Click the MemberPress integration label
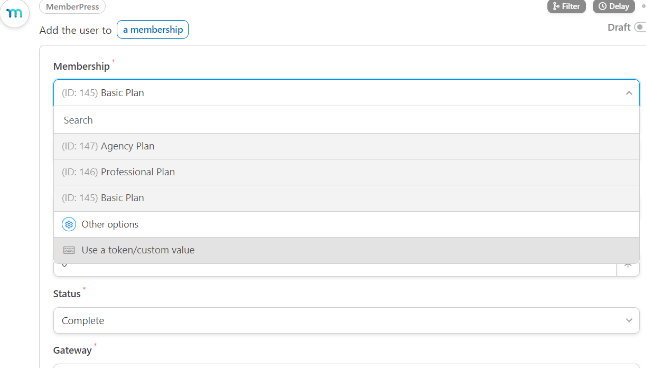 coord(73,7)
